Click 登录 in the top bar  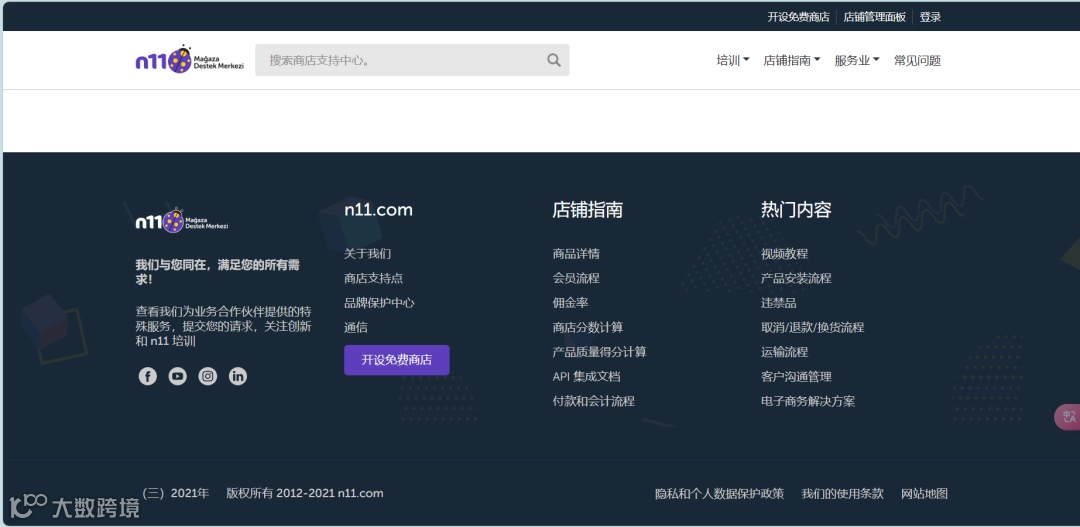[930, 17]
